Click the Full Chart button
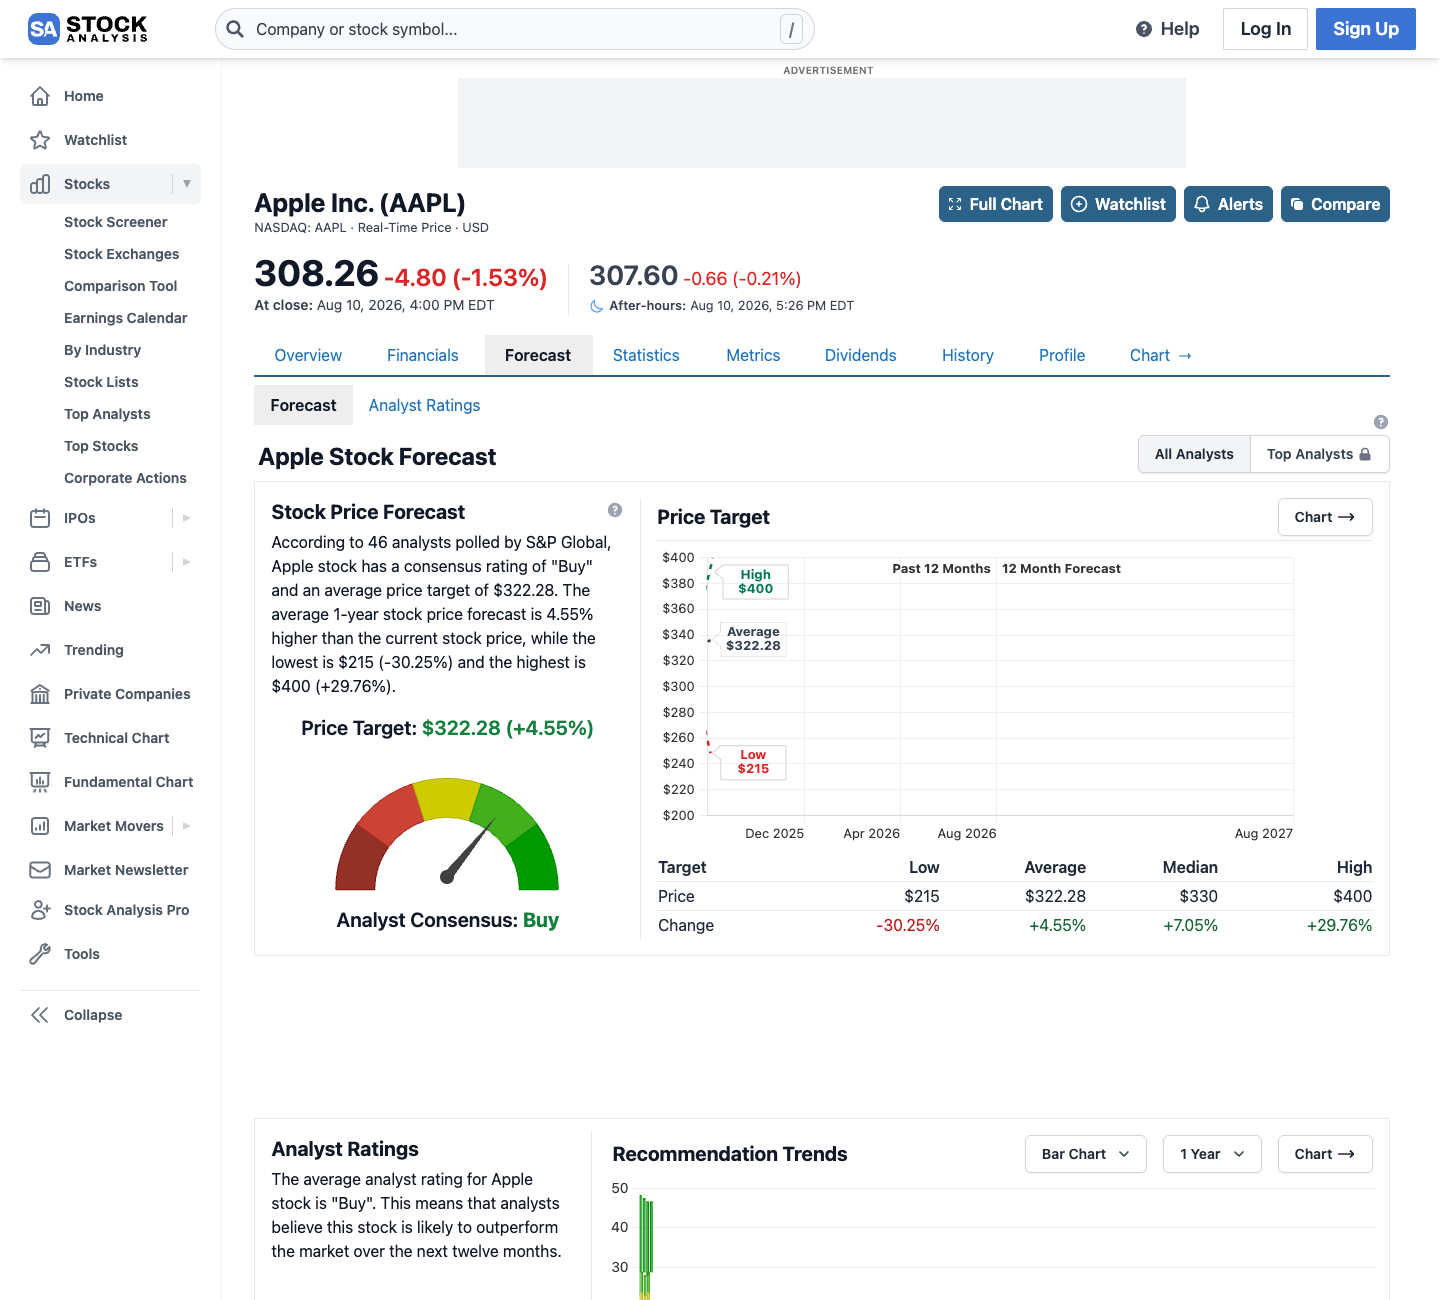1440x1300 pixels. (996, 204)
